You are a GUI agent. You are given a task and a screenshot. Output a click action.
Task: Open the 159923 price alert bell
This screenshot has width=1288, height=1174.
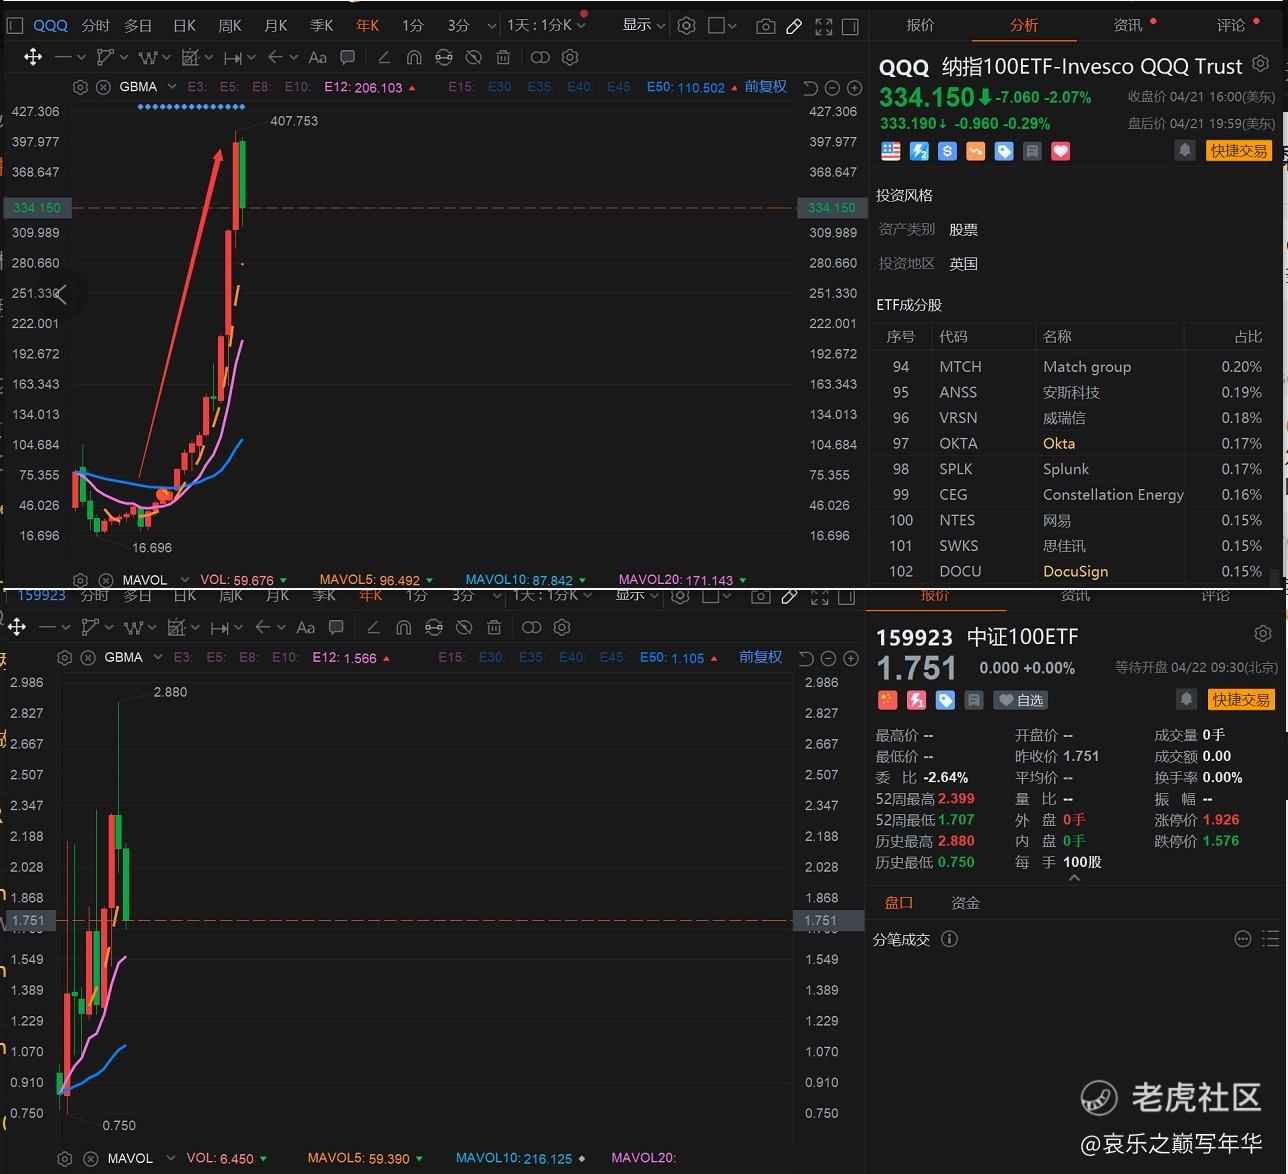click(1186, 699)
